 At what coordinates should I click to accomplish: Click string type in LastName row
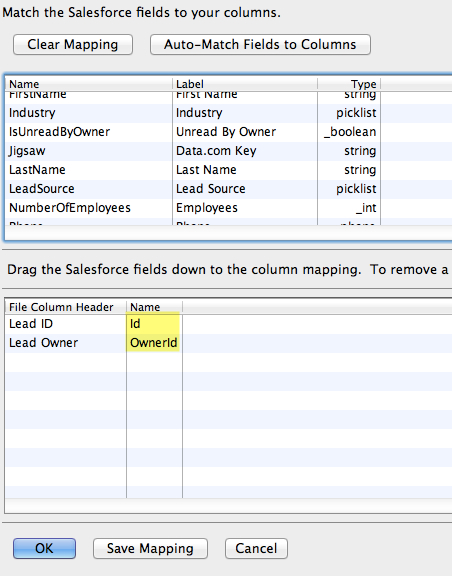coord(360,170)
